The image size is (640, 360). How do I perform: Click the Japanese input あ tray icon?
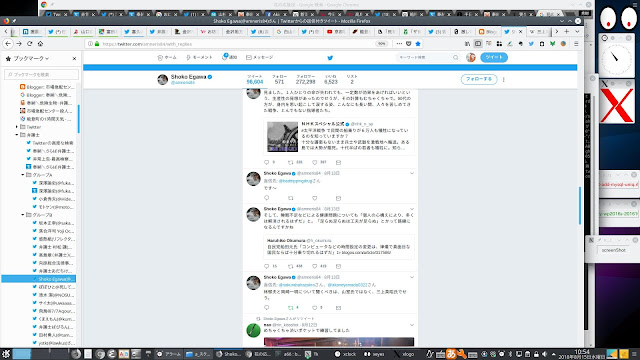point(451,354)
